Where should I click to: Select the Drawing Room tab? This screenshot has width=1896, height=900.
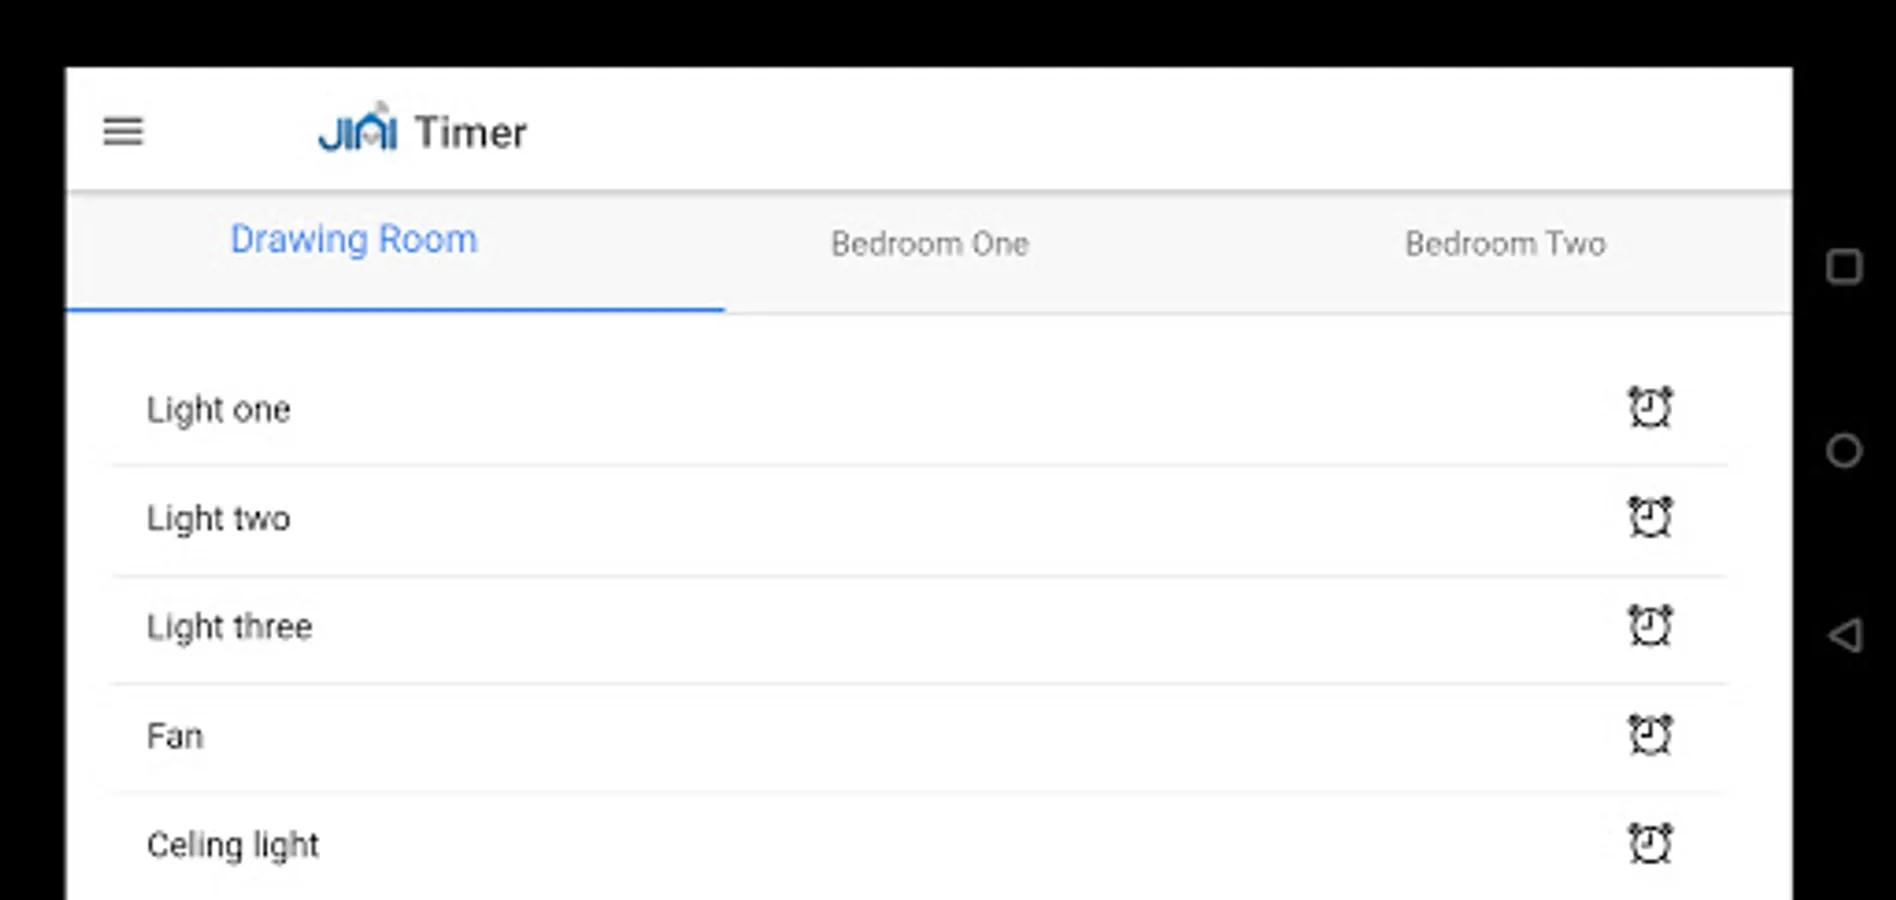354,240
